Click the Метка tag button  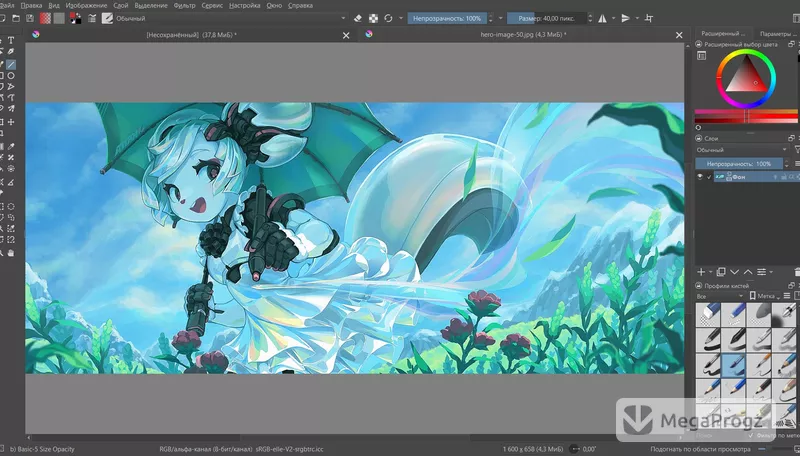click(765, 296)
